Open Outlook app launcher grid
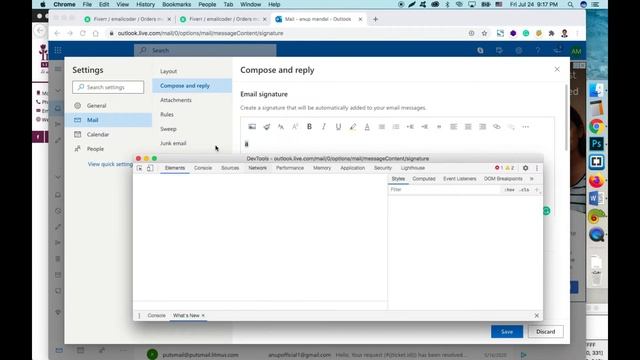The image size is (640, 360). click(x=58, y=50)
